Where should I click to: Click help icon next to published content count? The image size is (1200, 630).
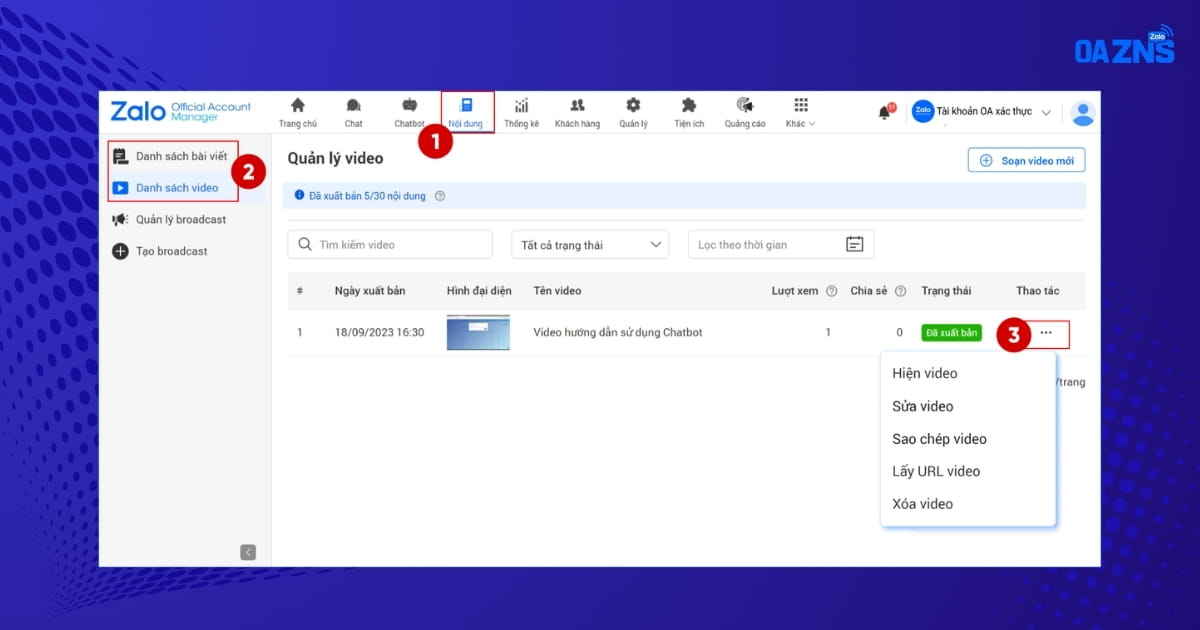coord(440,196)
